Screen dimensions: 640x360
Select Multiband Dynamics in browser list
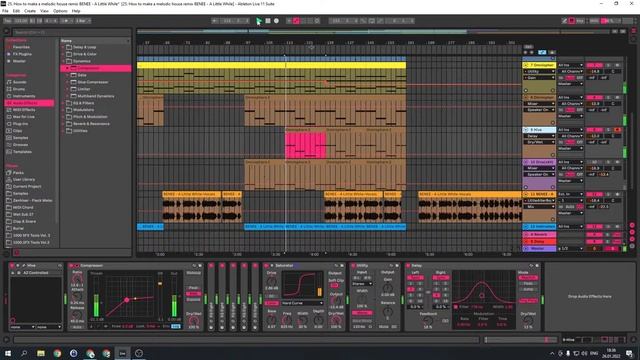coord(96,96)
